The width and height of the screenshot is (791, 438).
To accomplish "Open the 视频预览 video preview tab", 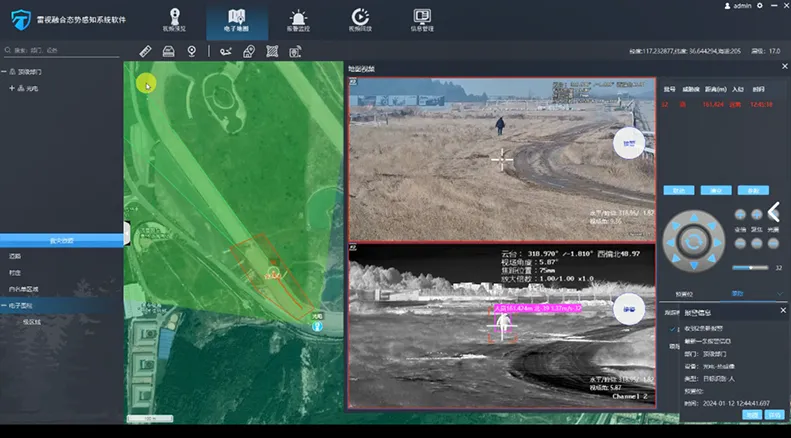I will (x=174, y=20).
